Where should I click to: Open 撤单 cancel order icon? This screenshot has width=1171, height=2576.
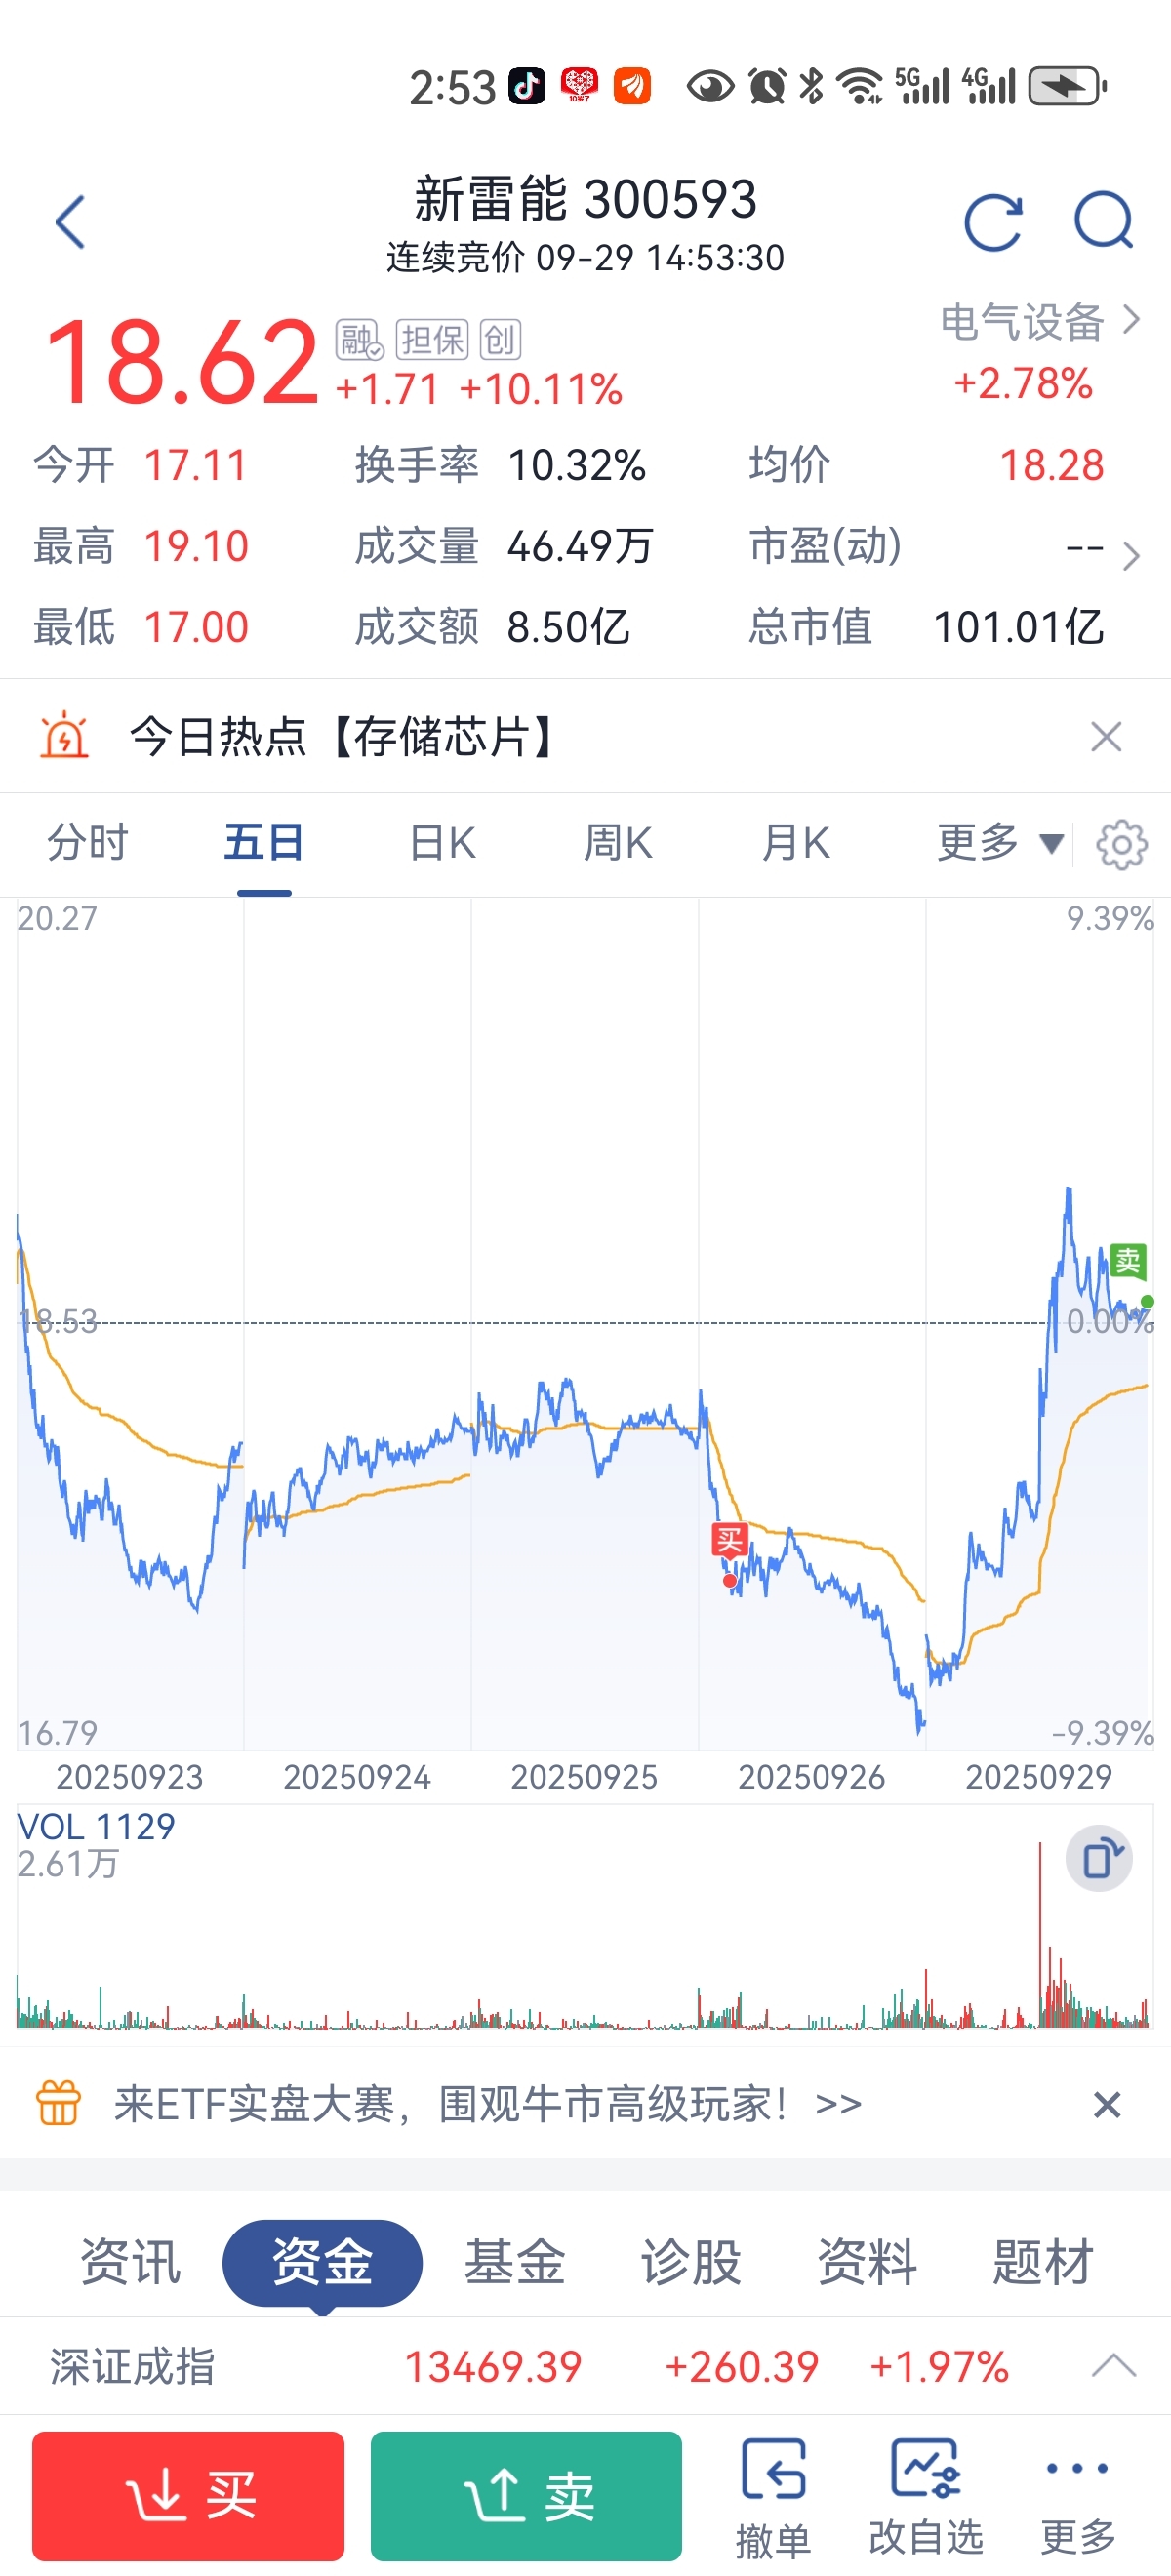[x=773, y=2497]
